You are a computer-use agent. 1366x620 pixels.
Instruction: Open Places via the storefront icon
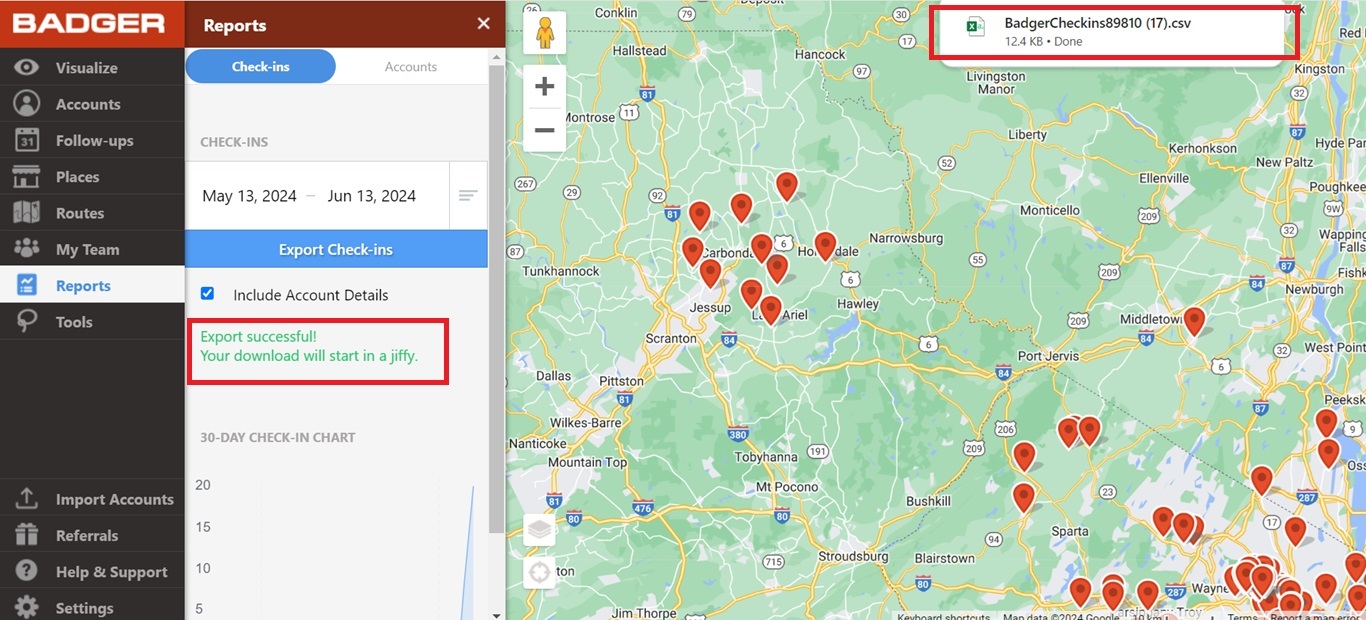(27, 177)
